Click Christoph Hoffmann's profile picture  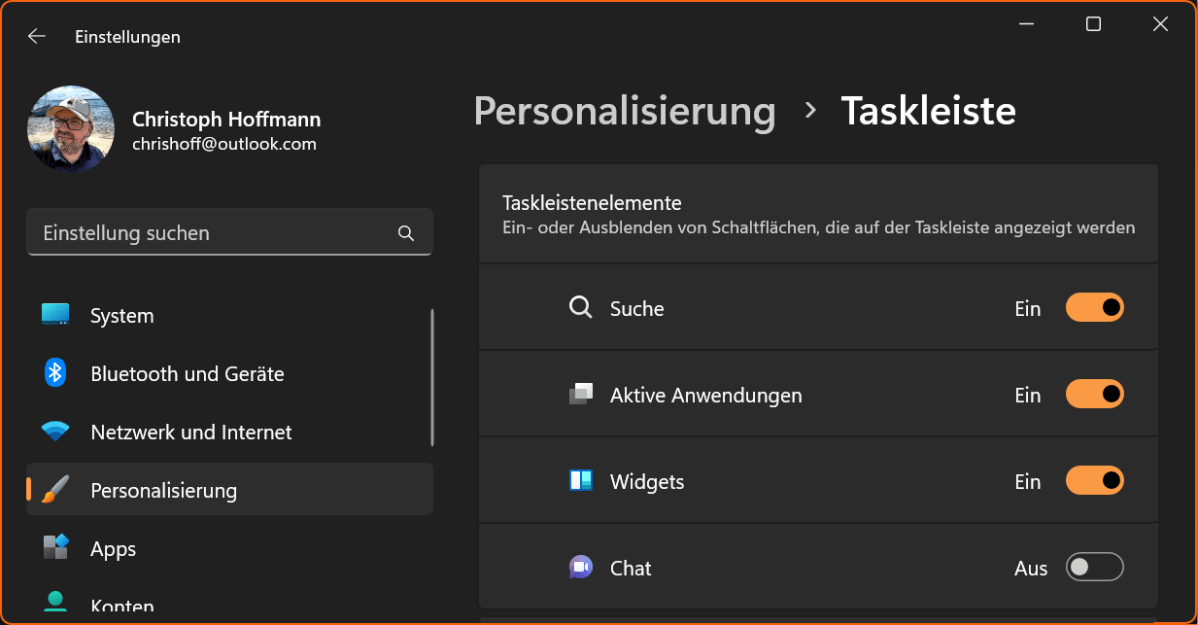[x=70, y=129]
